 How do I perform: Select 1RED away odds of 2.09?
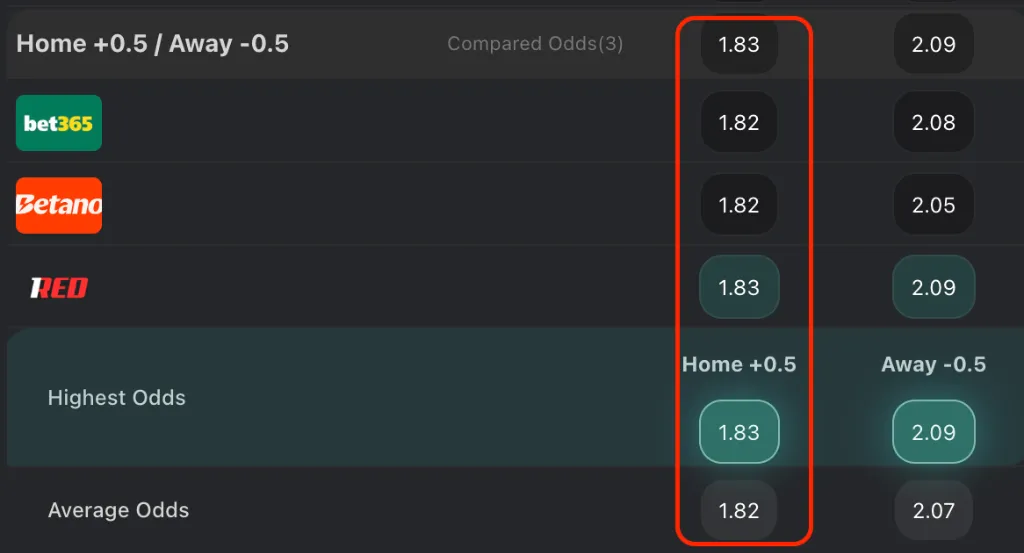tap(933, 288)
